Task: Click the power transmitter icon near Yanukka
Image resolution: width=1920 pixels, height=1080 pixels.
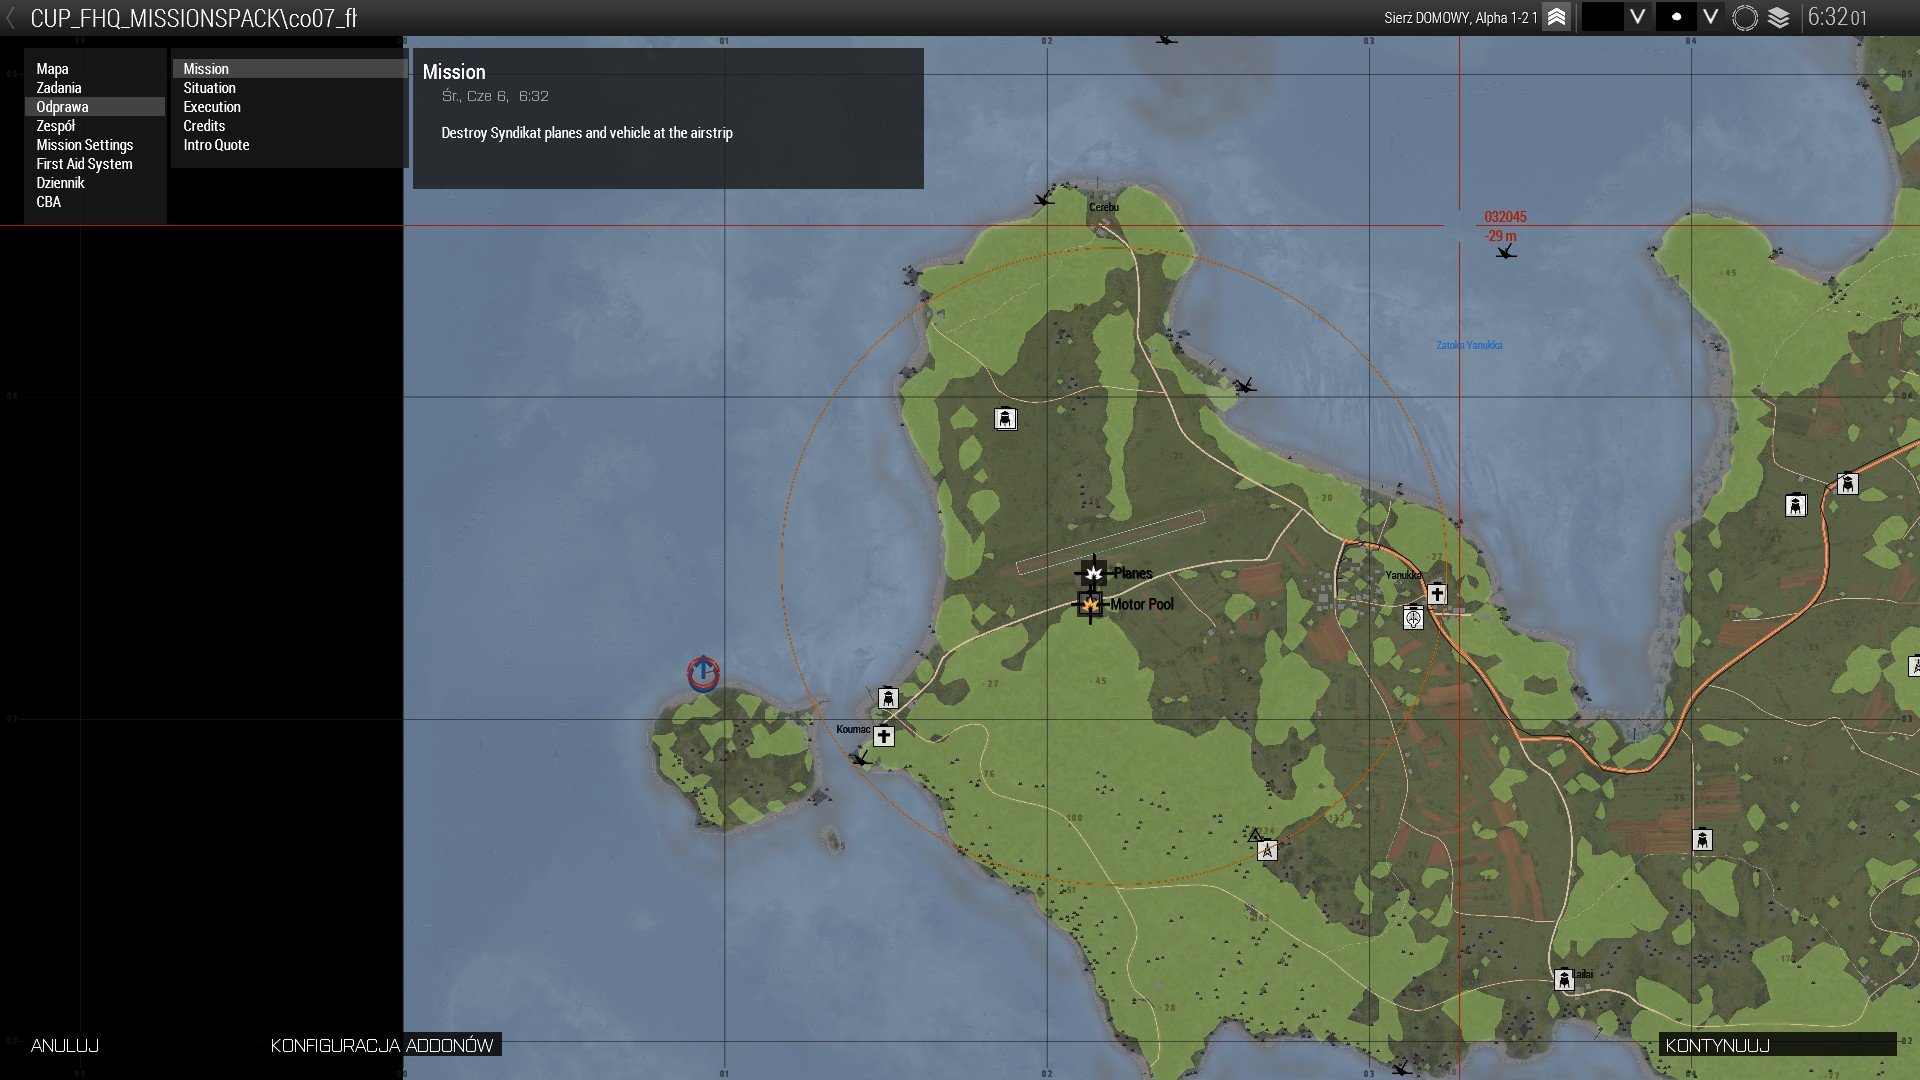Action: point(1413,618)
